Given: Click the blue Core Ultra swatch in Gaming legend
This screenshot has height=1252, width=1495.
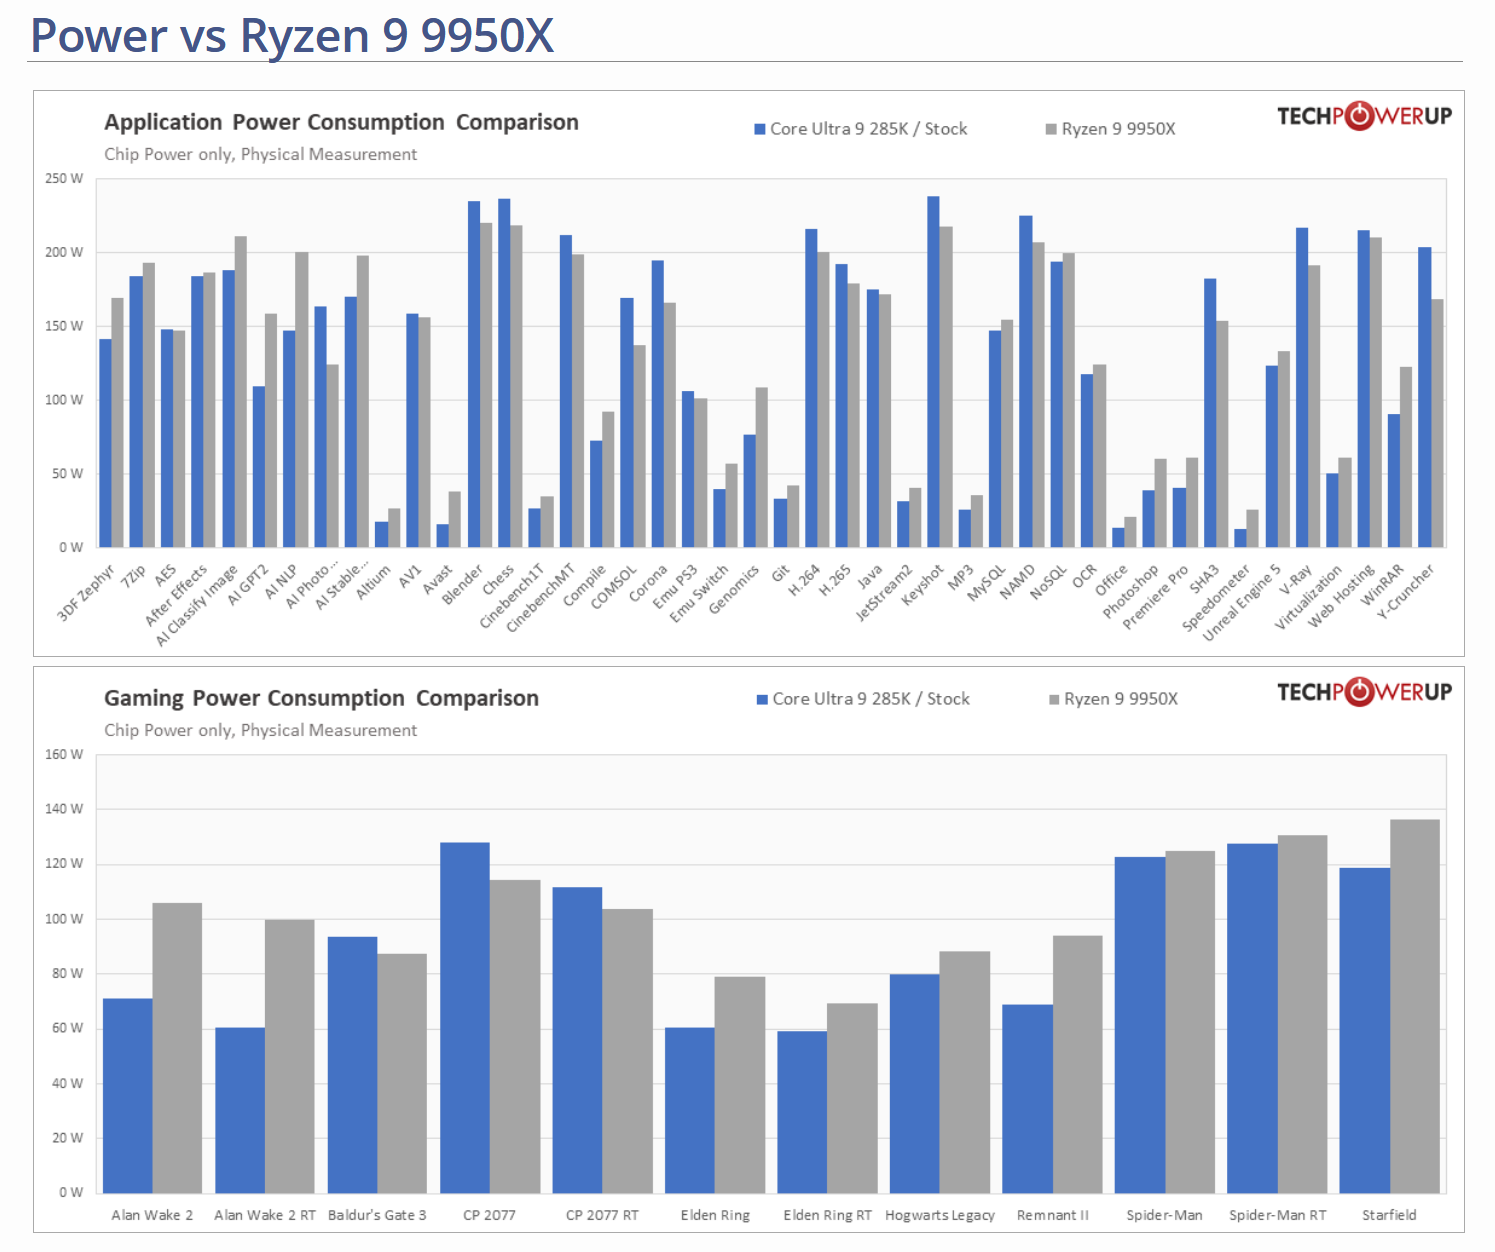Looking at the screenshot, I should [762, 699].
